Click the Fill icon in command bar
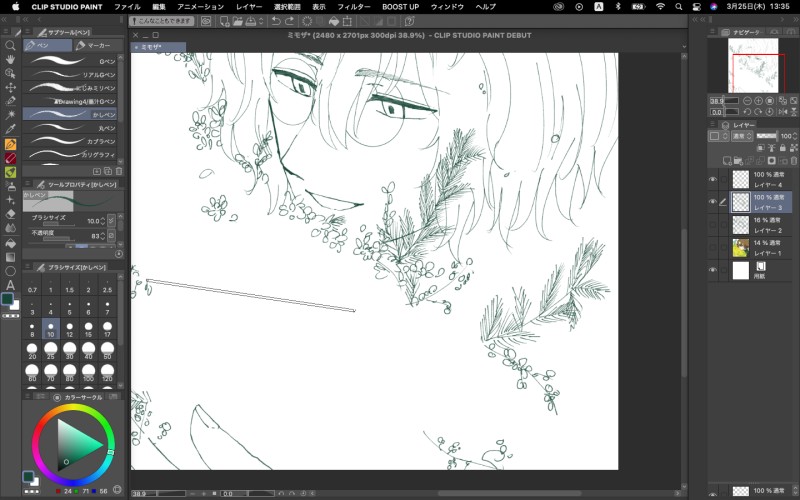Screen dimensions: 800x500 tap(334, 21)
